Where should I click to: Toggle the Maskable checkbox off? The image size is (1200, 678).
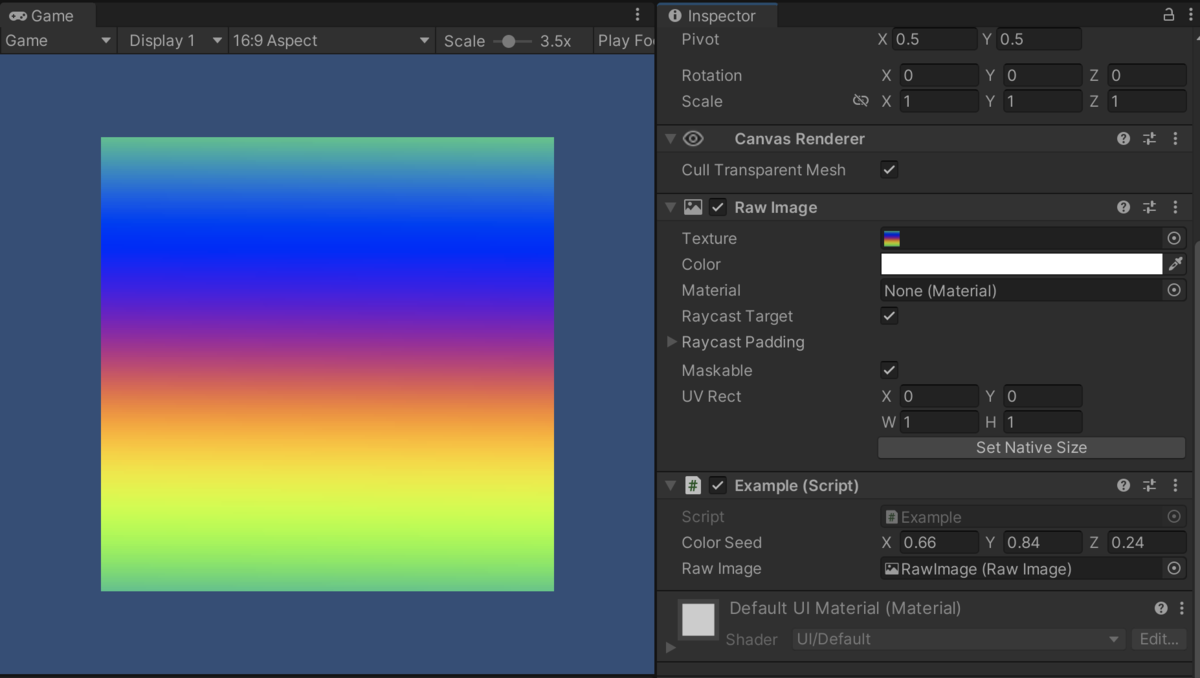click(x=889, y=369)
